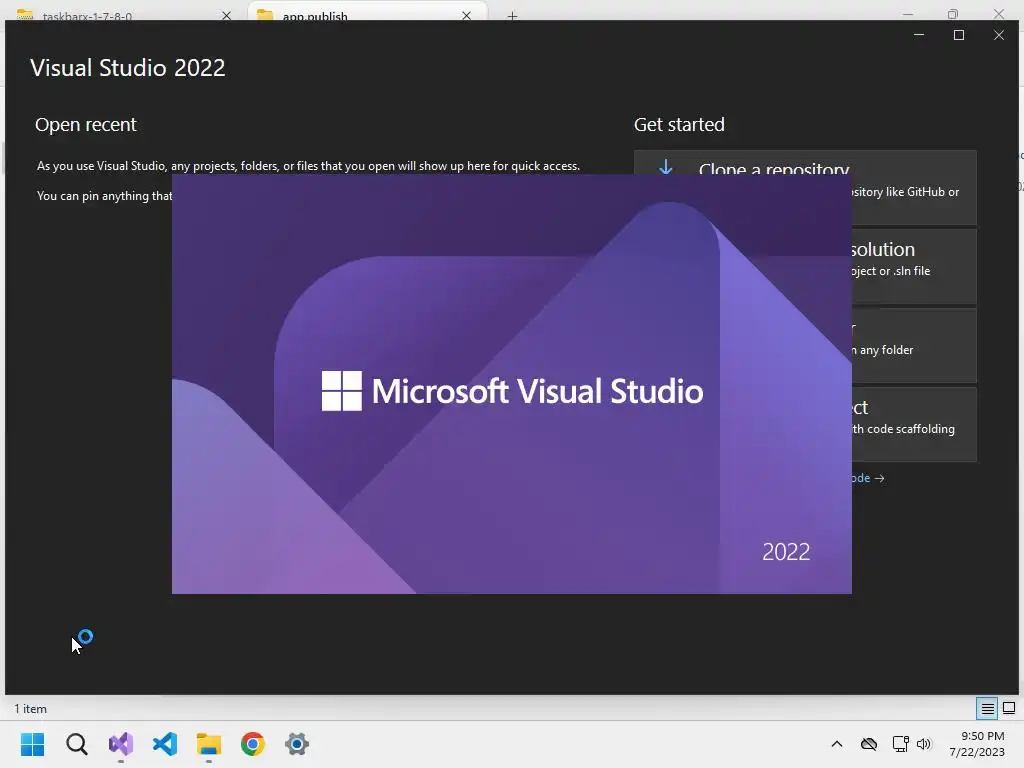This screenshot has height=768, width=1024.
Task: Click the Get started heading
Action: (679, 124)
